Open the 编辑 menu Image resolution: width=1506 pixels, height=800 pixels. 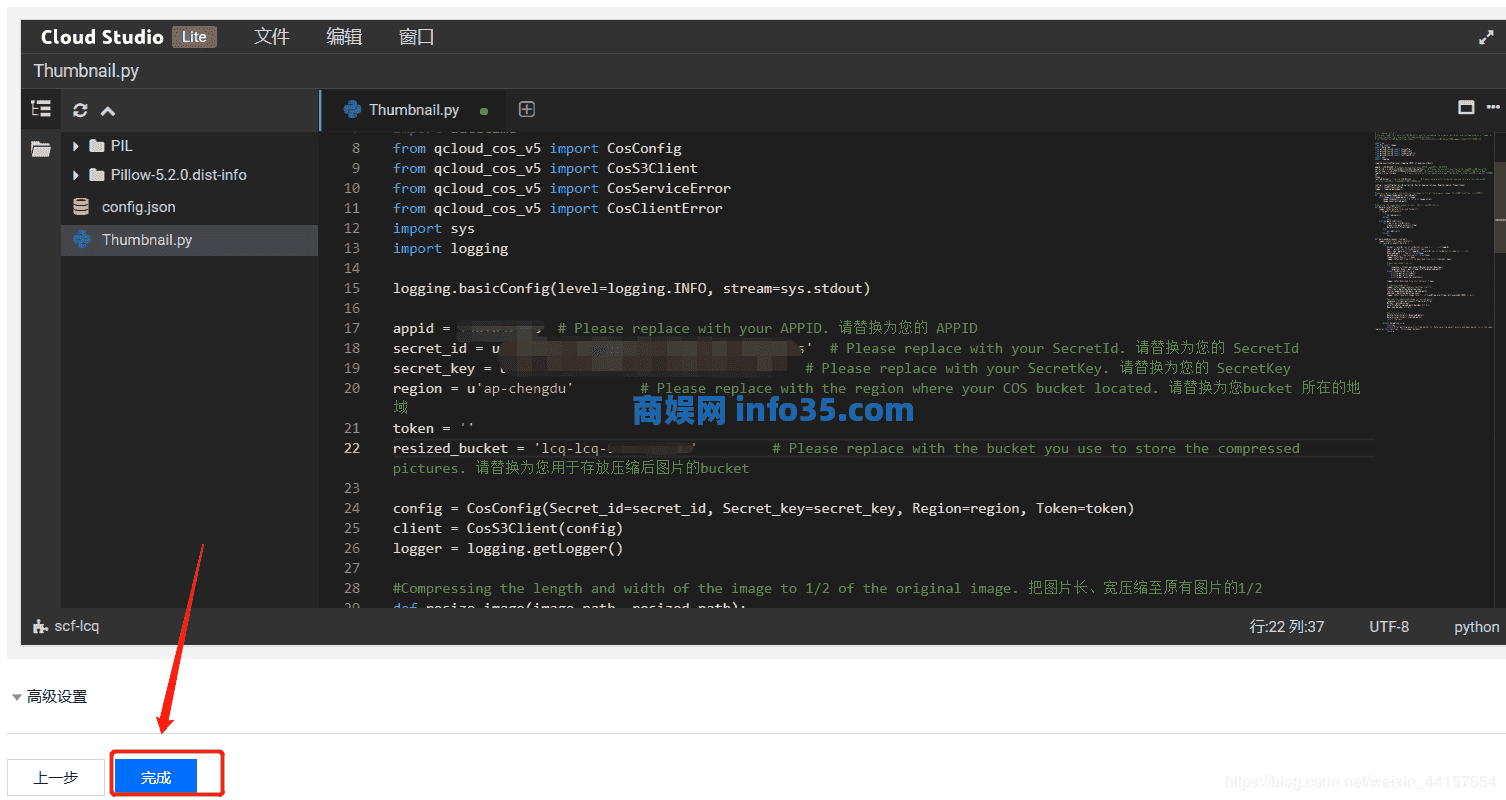344,37
